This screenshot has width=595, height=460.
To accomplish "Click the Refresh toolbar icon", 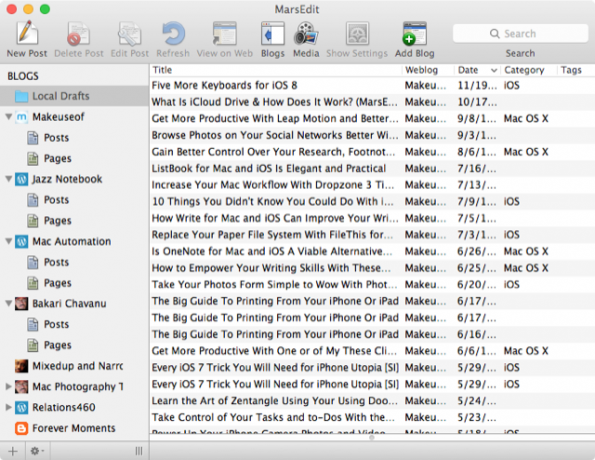I will coord(173,33).
